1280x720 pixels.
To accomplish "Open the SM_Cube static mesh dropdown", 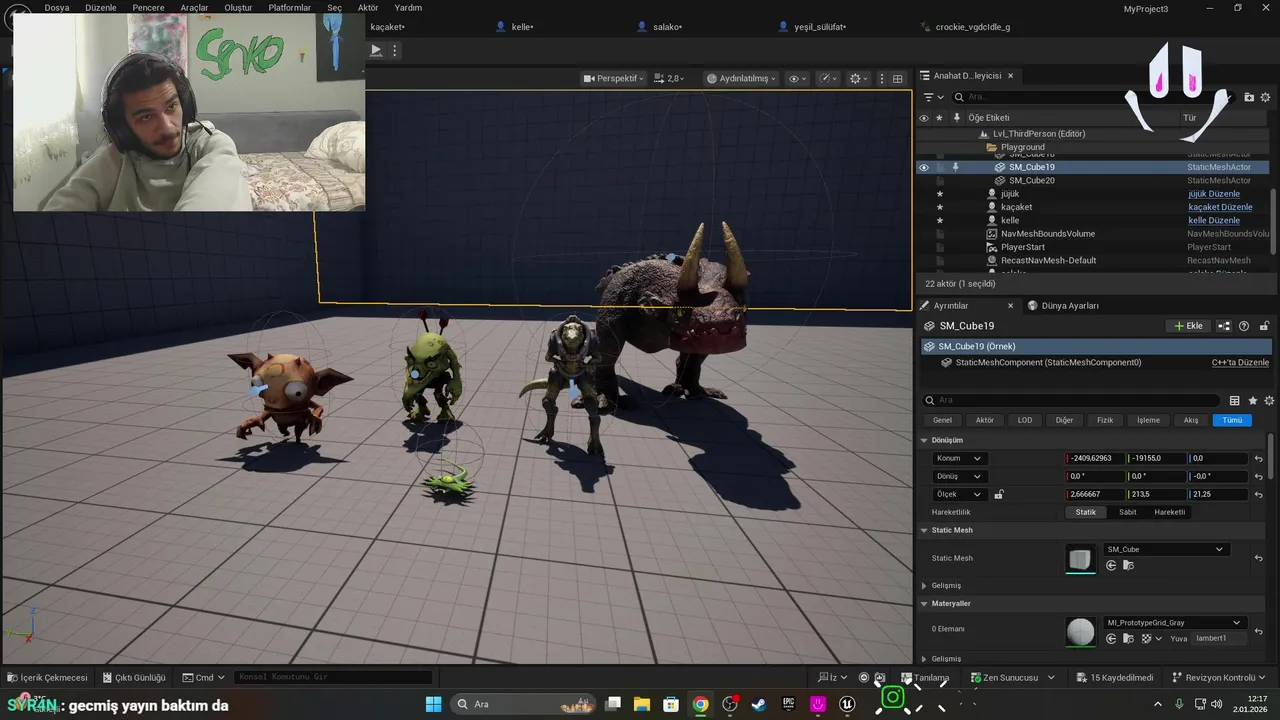I will click(x=1165, y=549).
